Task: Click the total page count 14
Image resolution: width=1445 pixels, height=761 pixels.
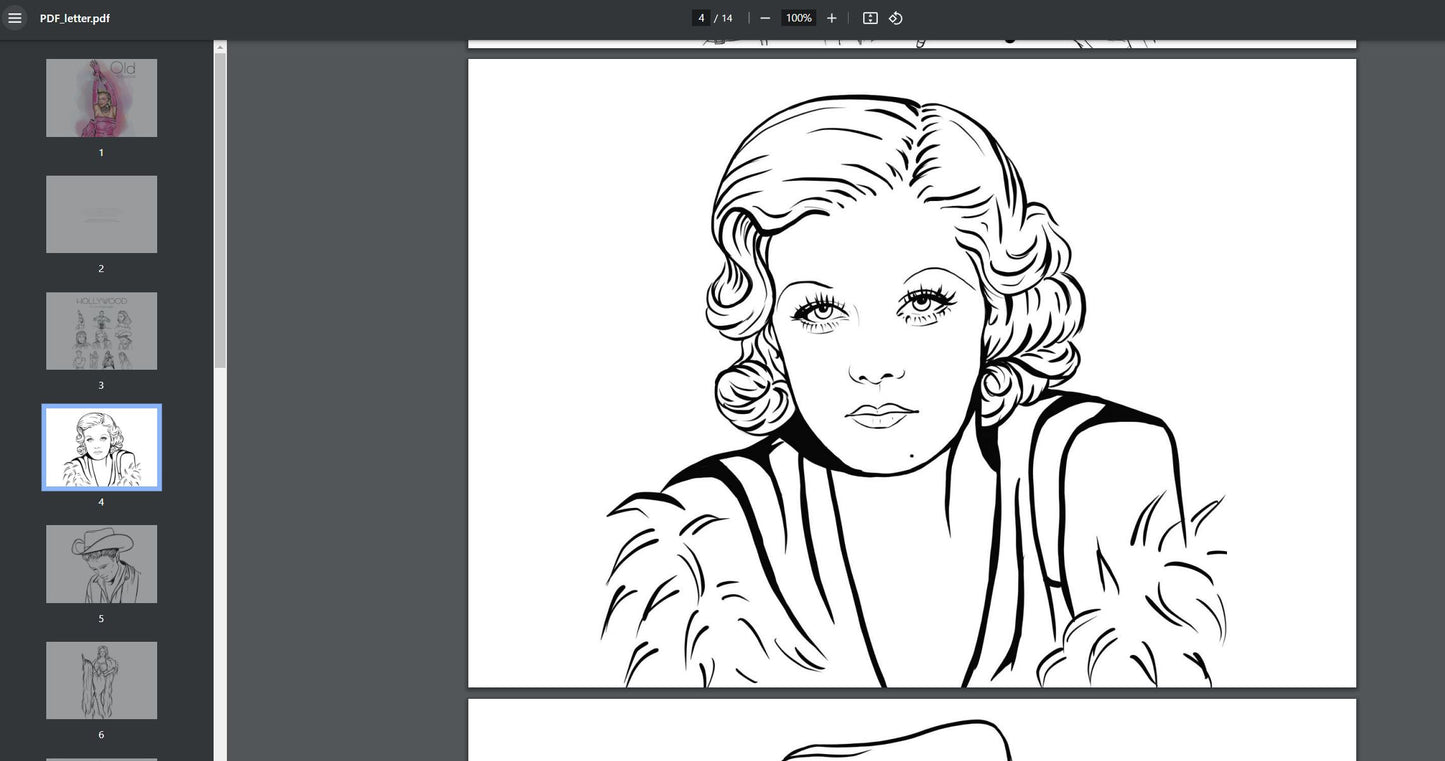Action: point(727,18)
